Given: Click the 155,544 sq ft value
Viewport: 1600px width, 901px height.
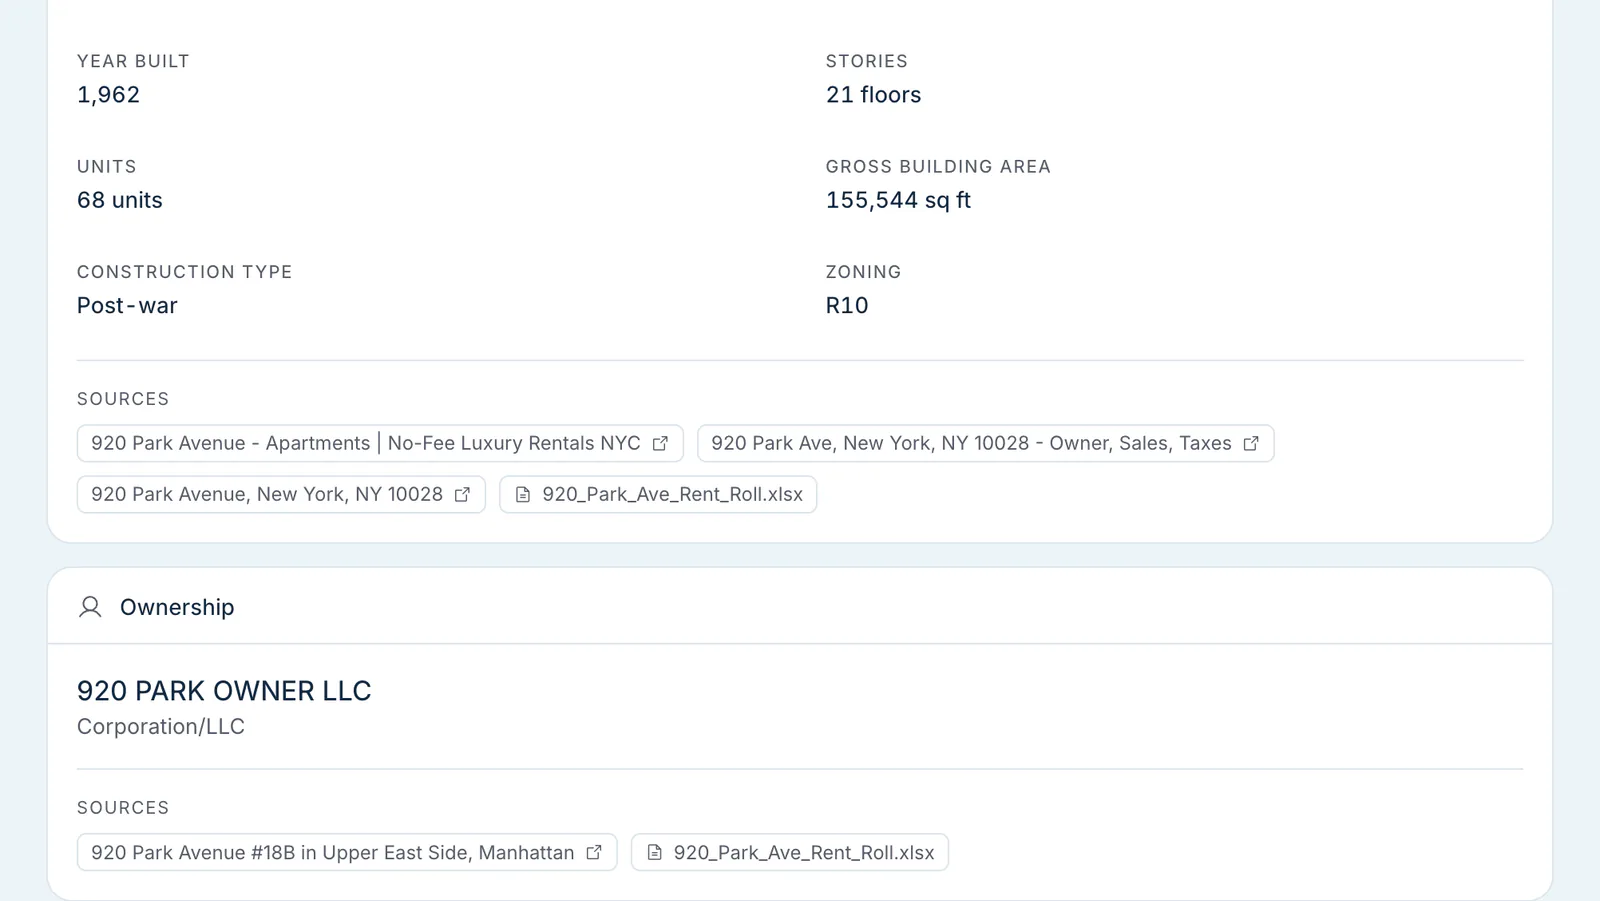Looking at the screenshot, I should [x=898, y=200].
